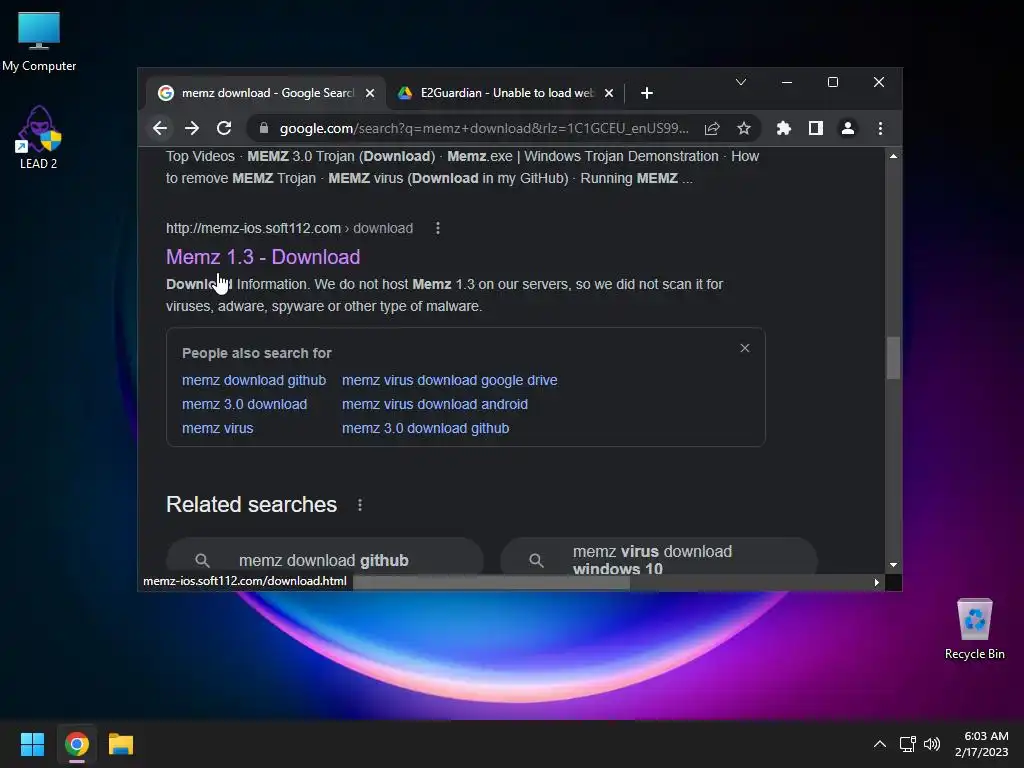The image size is (1024, 768).
Task: Open the clock showing 6:03 AM
Action: tap(982, 744)
